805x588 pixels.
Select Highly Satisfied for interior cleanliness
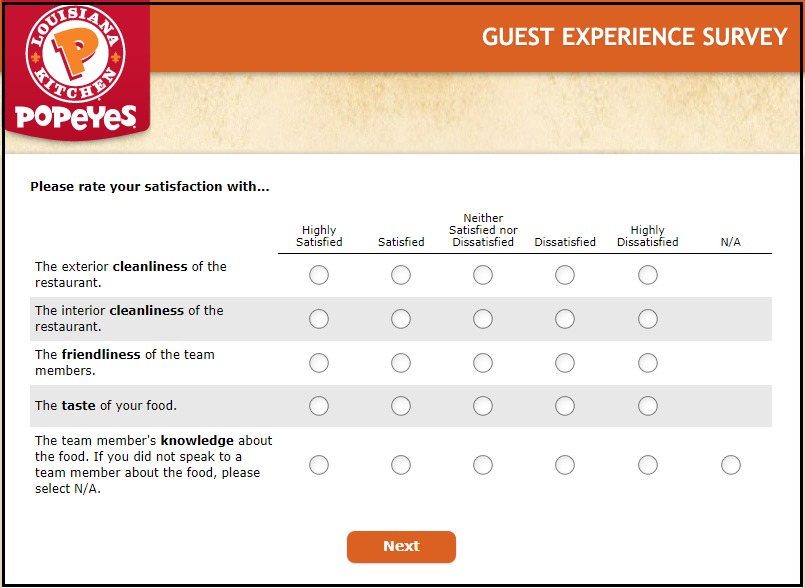[318, 319]
